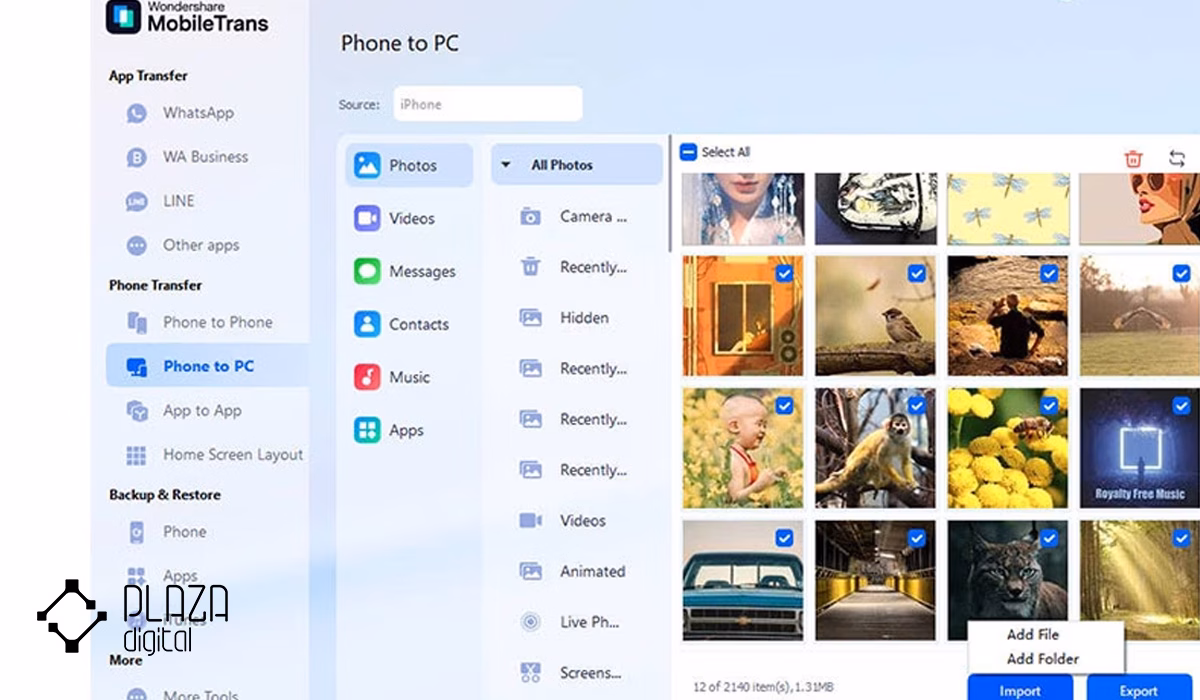Open the Live Photos album icon
The image size is (1200, 700).
tap(530, 622)
